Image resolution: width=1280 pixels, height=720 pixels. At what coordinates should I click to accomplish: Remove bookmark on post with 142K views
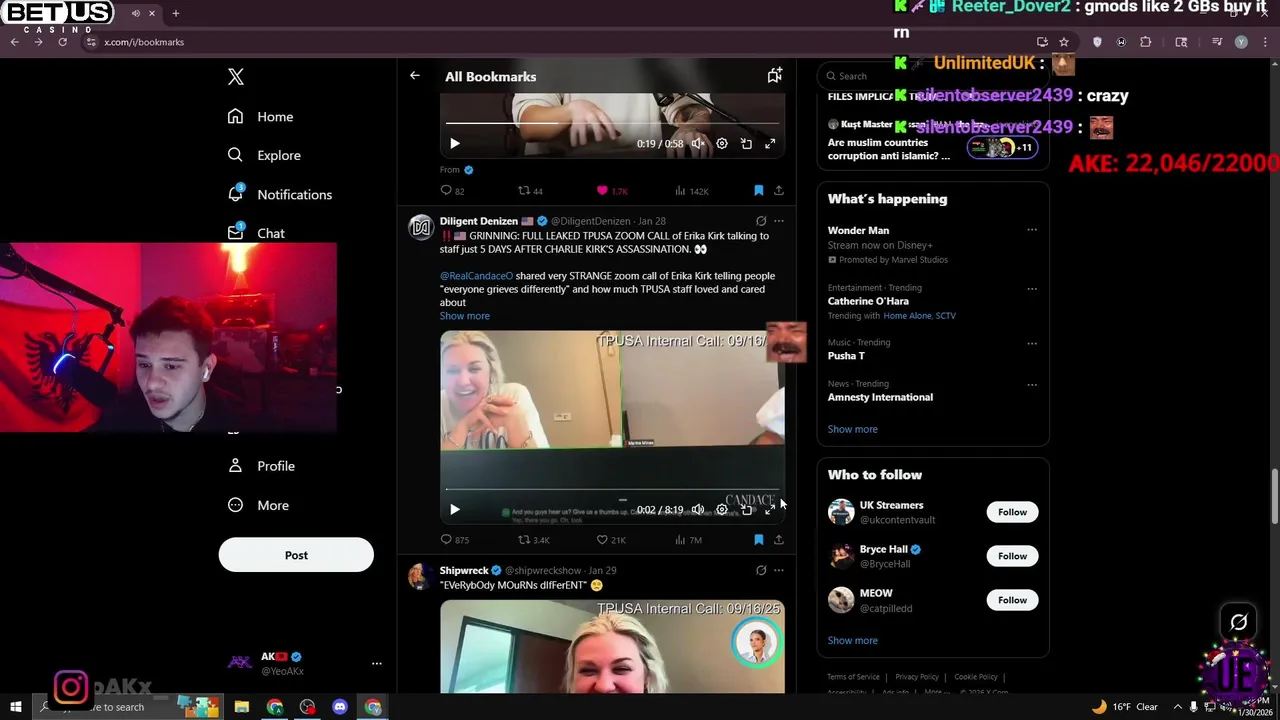click(759, 190)
